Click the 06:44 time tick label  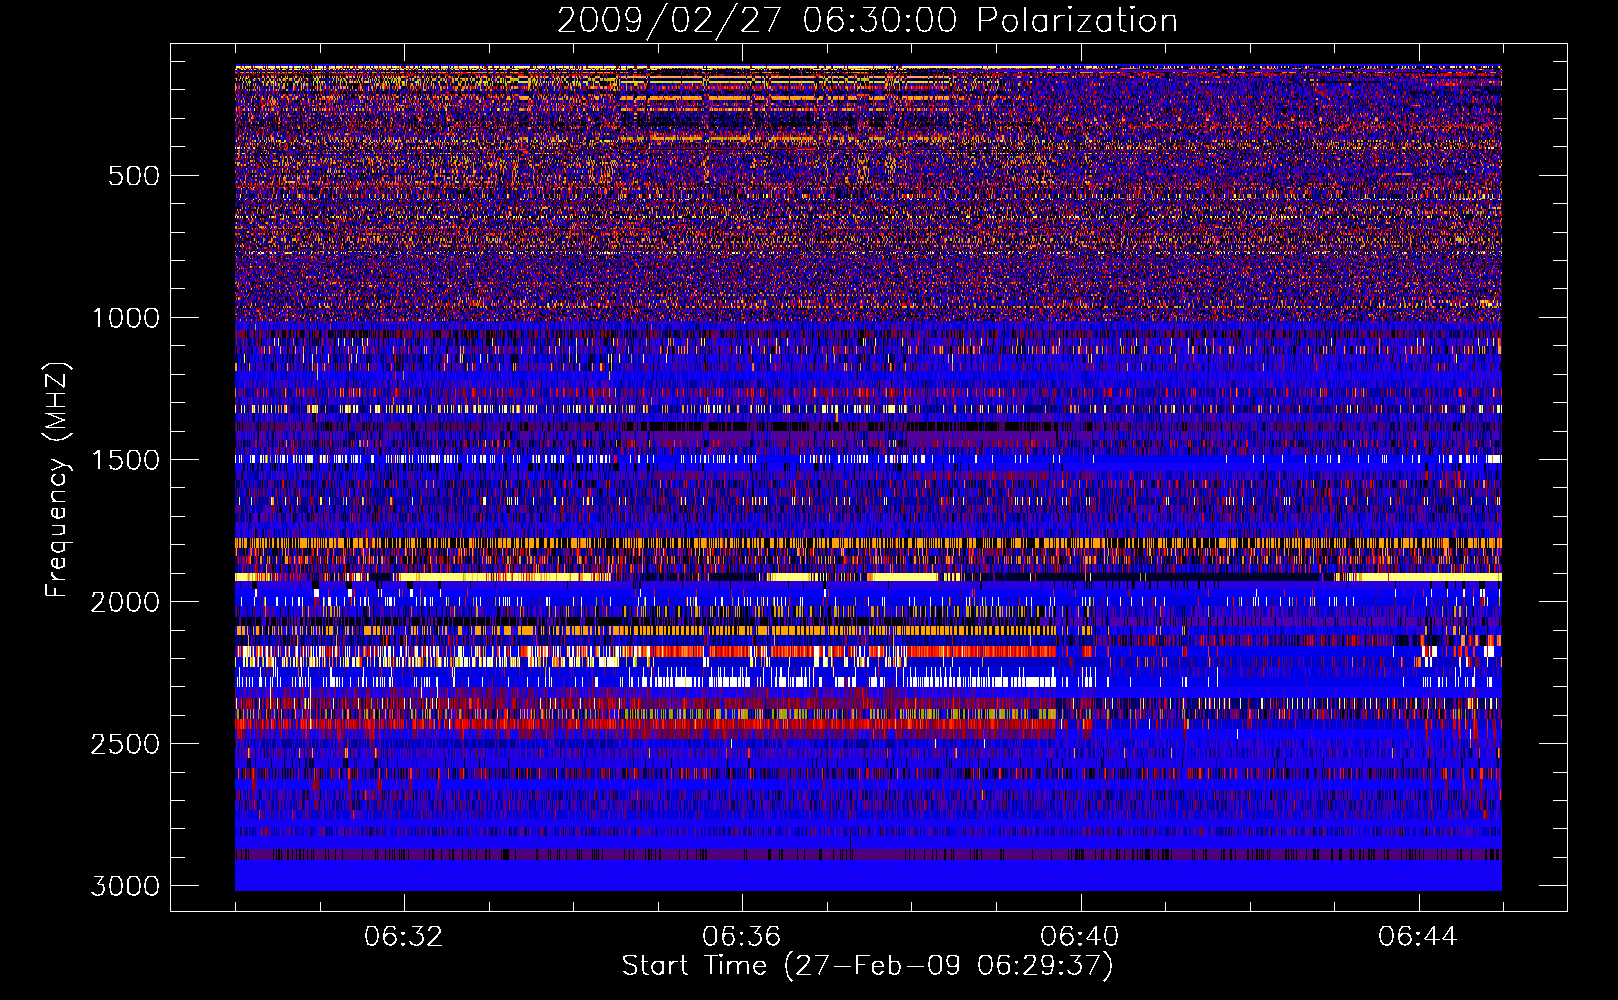coord(1418,937)
